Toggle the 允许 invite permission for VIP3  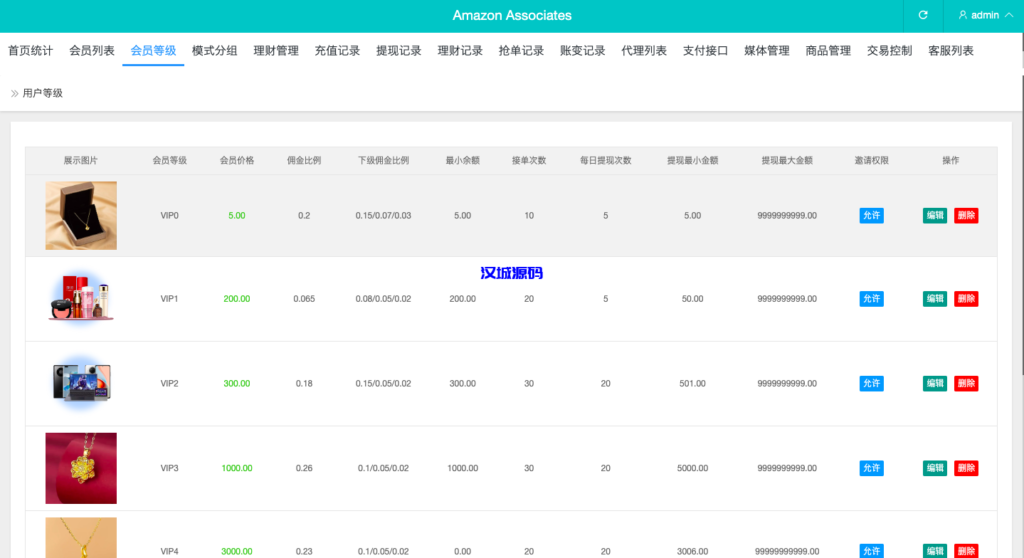(x=871, y=468)
